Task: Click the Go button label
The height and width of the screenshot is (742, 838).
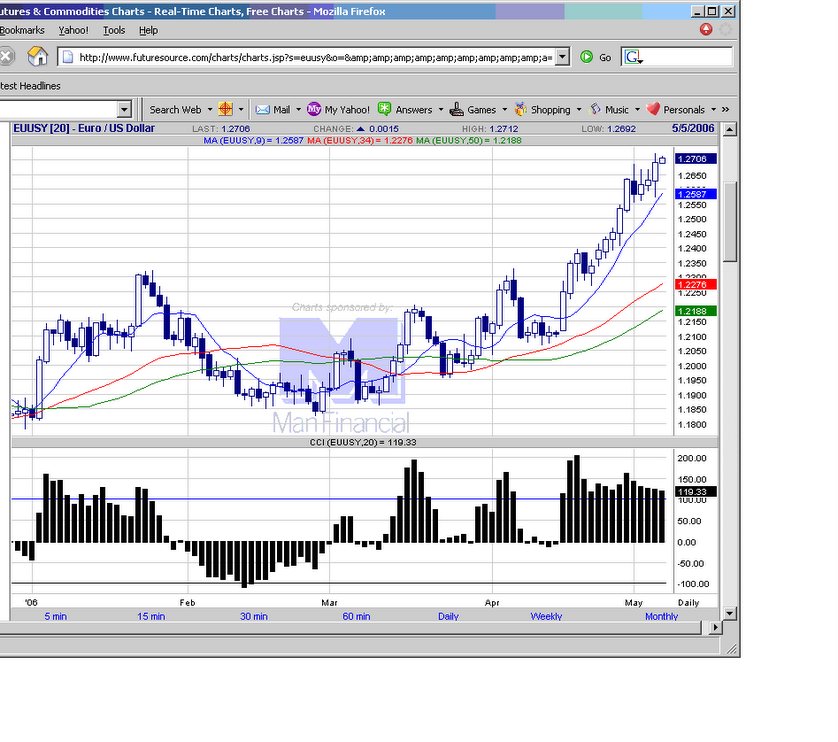Action: (x=605, y=57)
